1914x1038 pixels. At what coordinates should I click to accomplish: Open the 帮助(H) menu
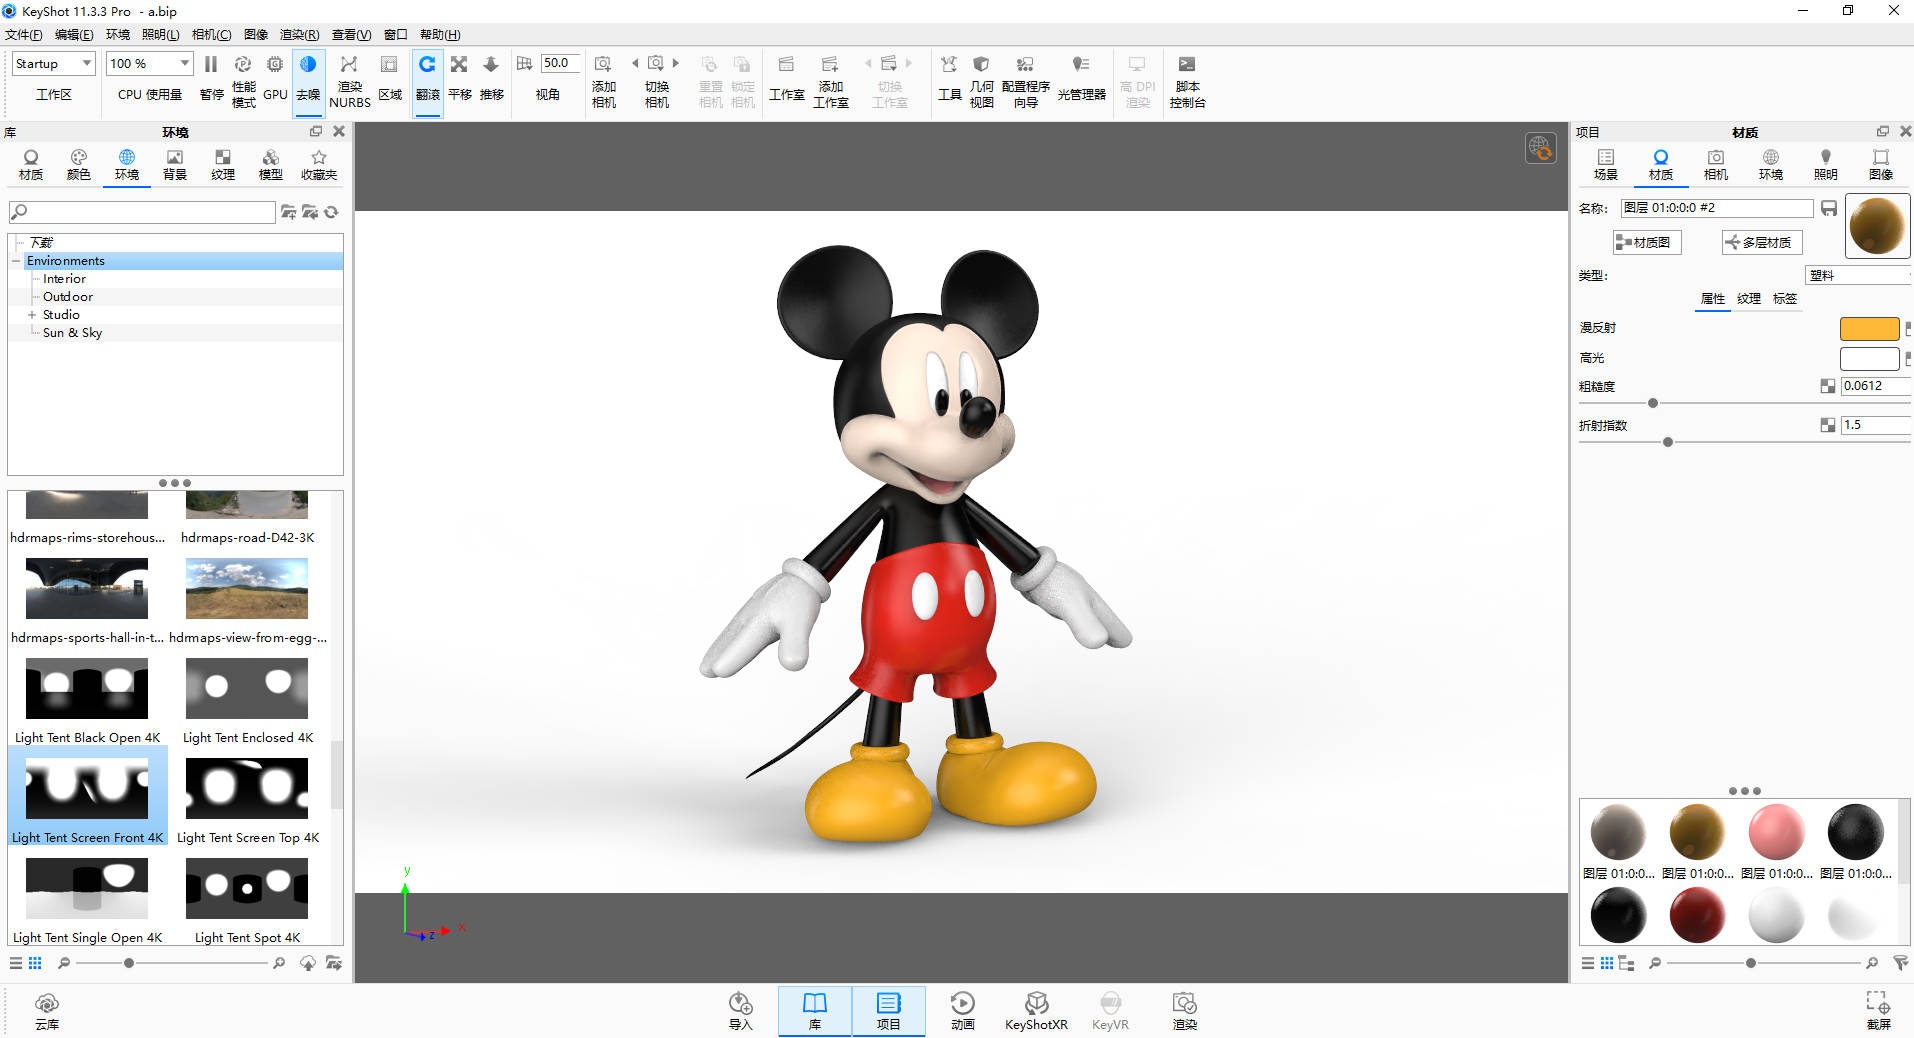tap(440, 34)
